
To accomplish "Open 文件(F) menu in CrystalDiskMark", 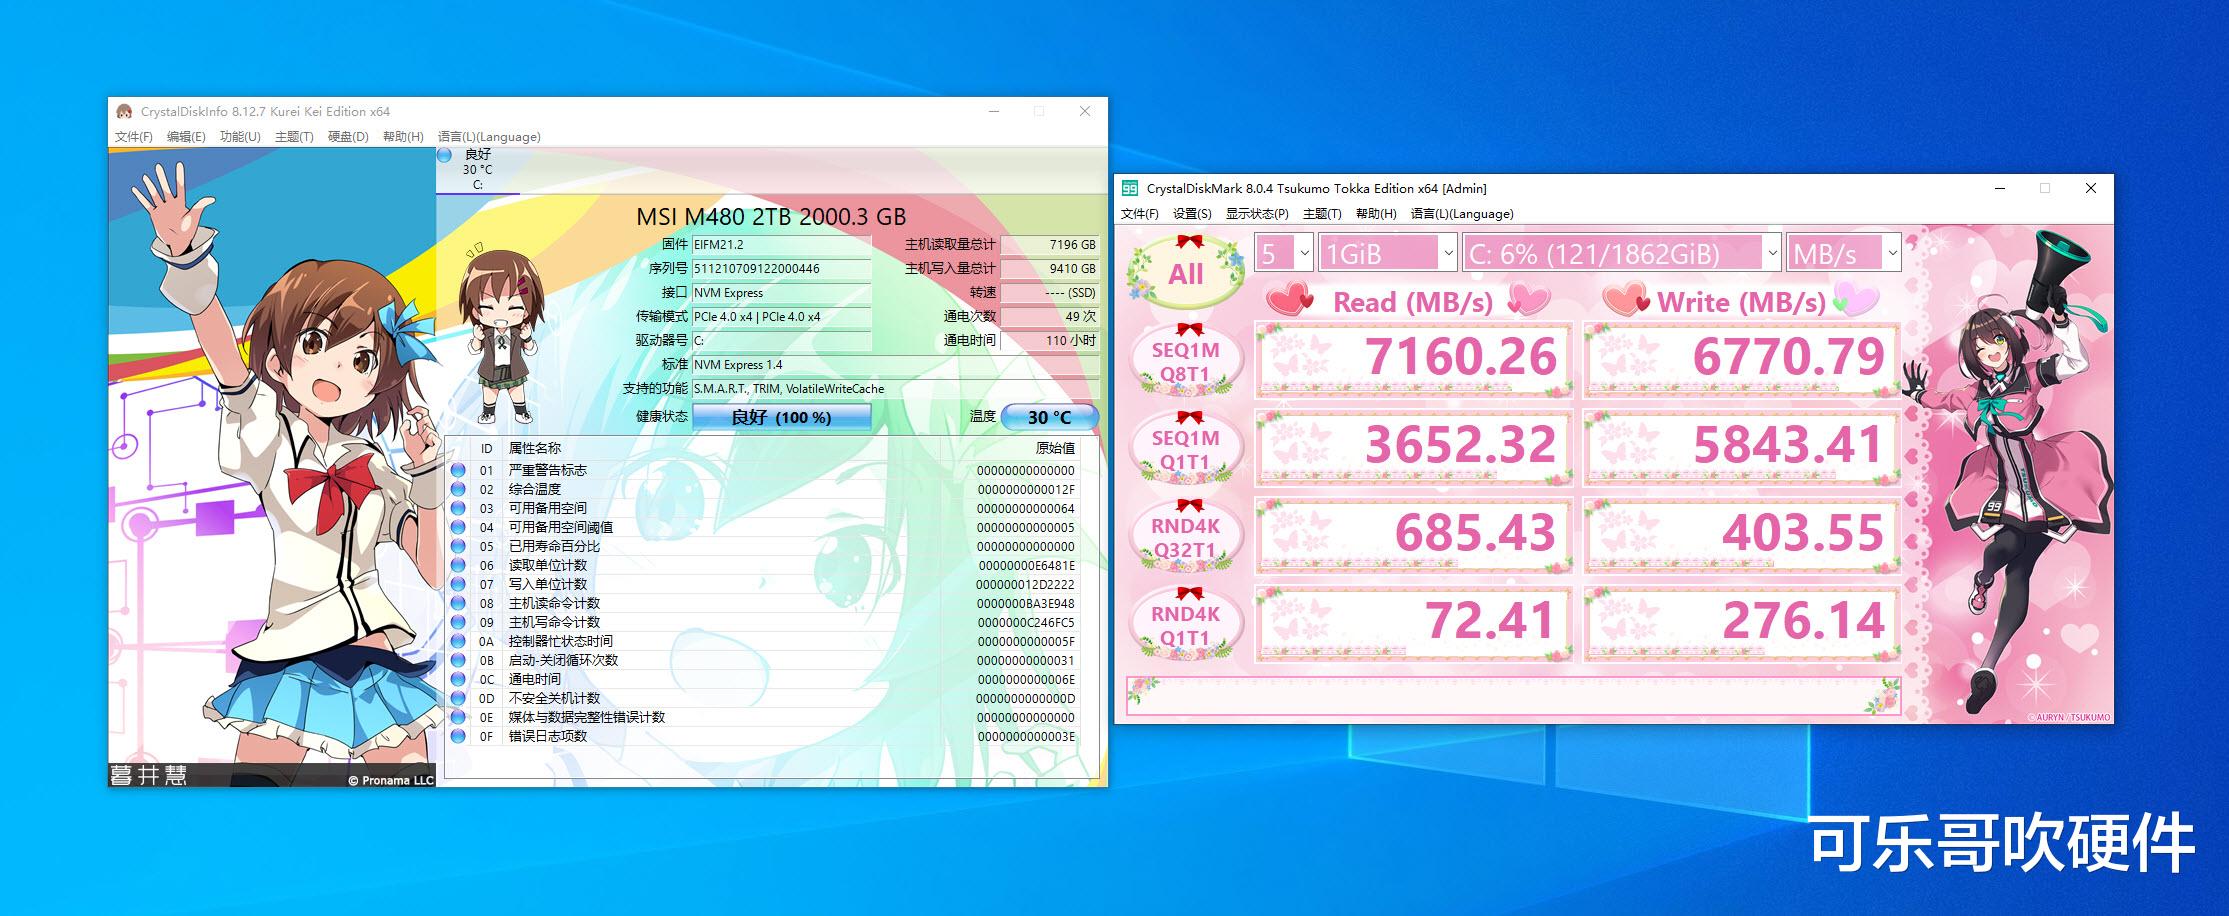I will tap(1140, 214).
